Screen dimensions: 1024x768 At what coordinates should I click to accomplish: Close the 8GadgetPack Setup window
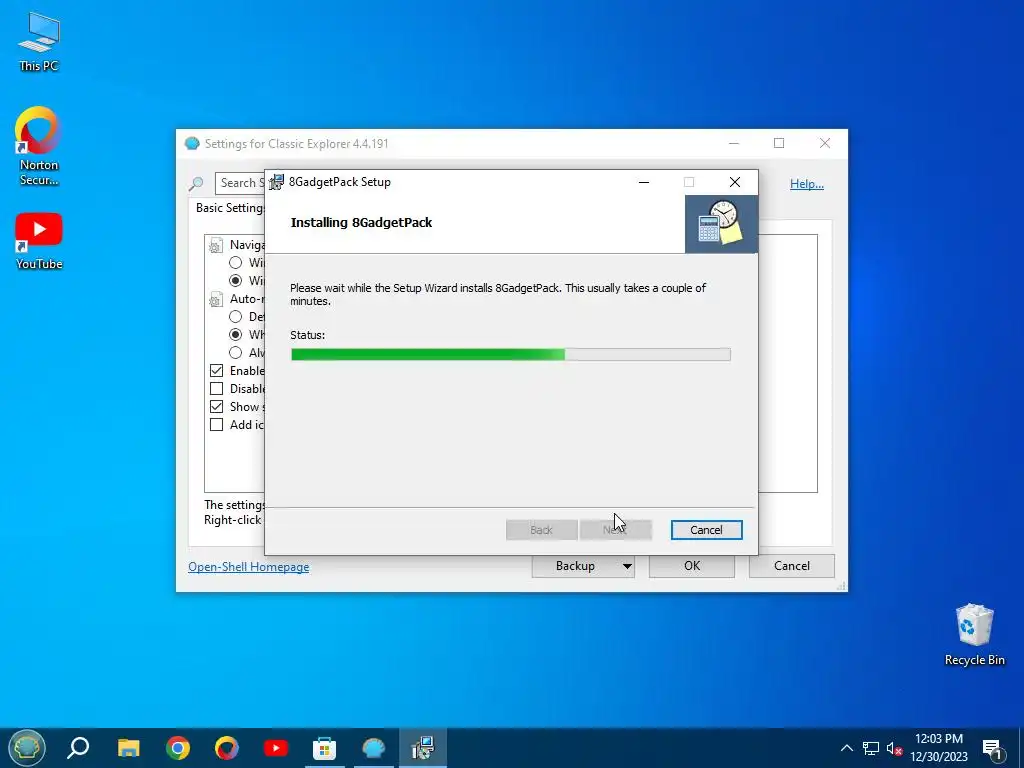click(x=735, y=182)
